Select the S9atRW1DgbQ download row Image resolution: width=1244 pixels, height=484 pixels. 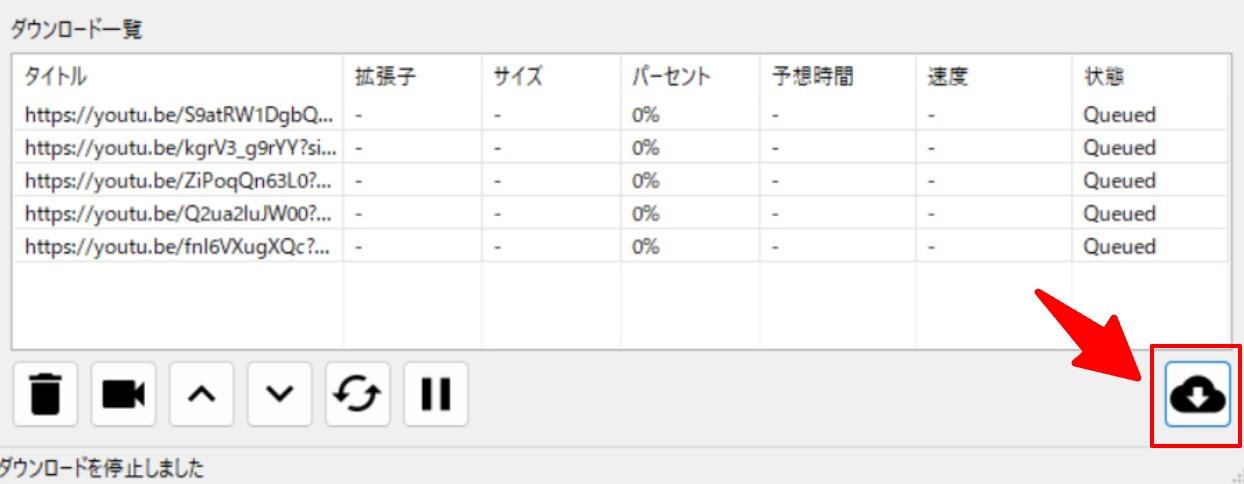(620, 115)
